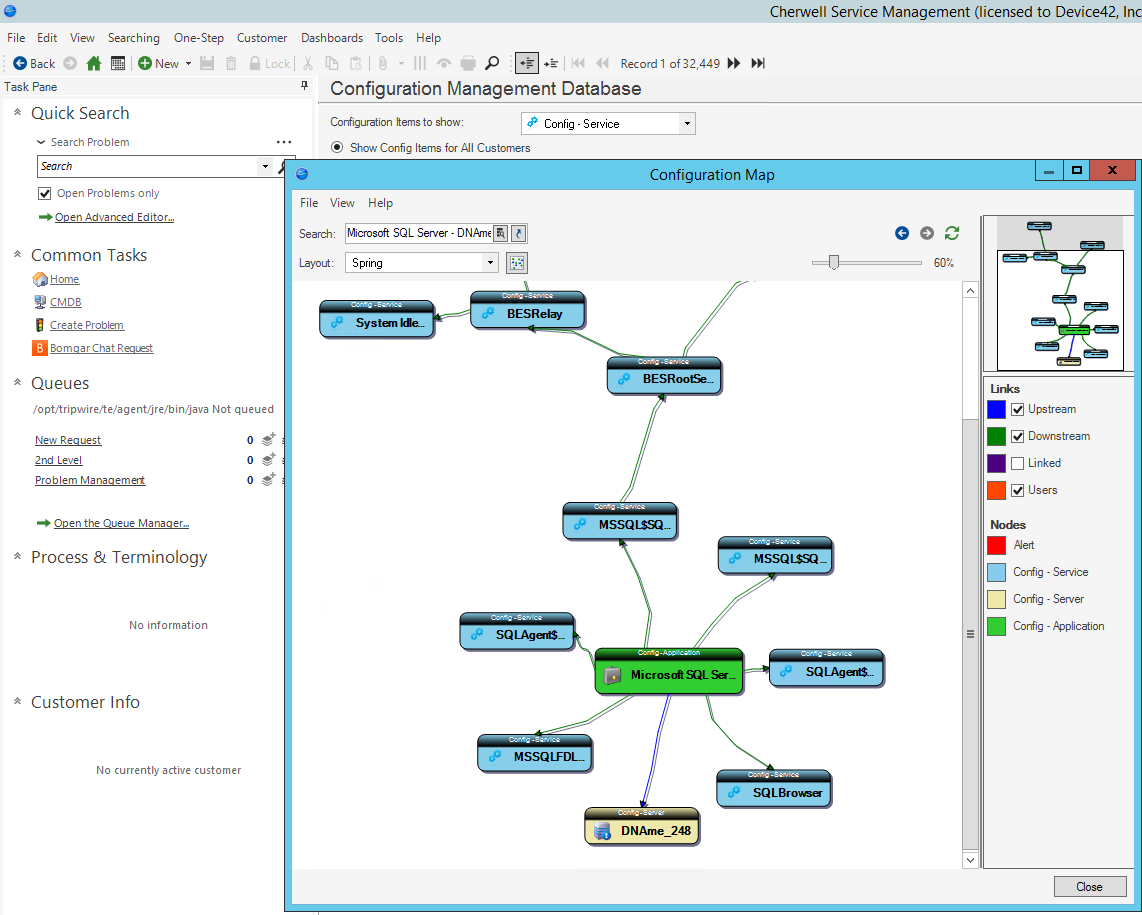Navigate back in Configuration Map

coord(902,233)
